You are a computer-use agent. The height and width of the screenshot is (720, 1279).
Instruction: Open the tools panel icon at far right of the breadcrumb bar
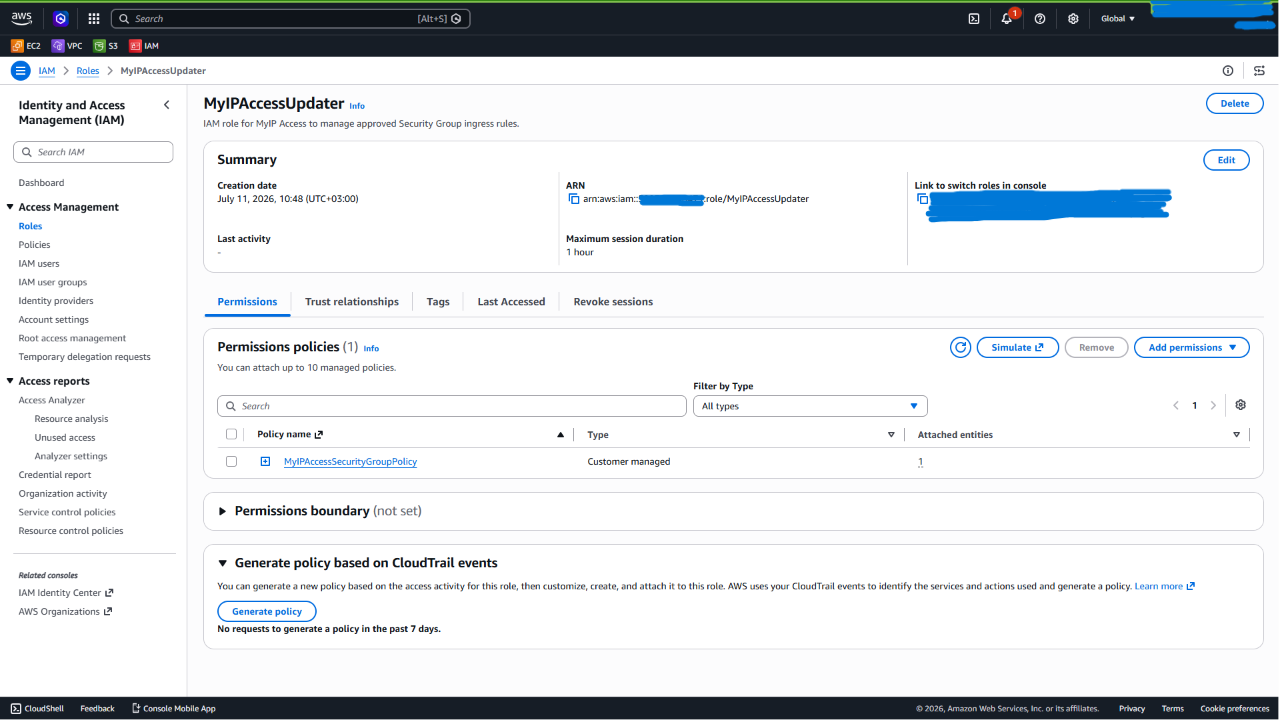coord(1260,71)
